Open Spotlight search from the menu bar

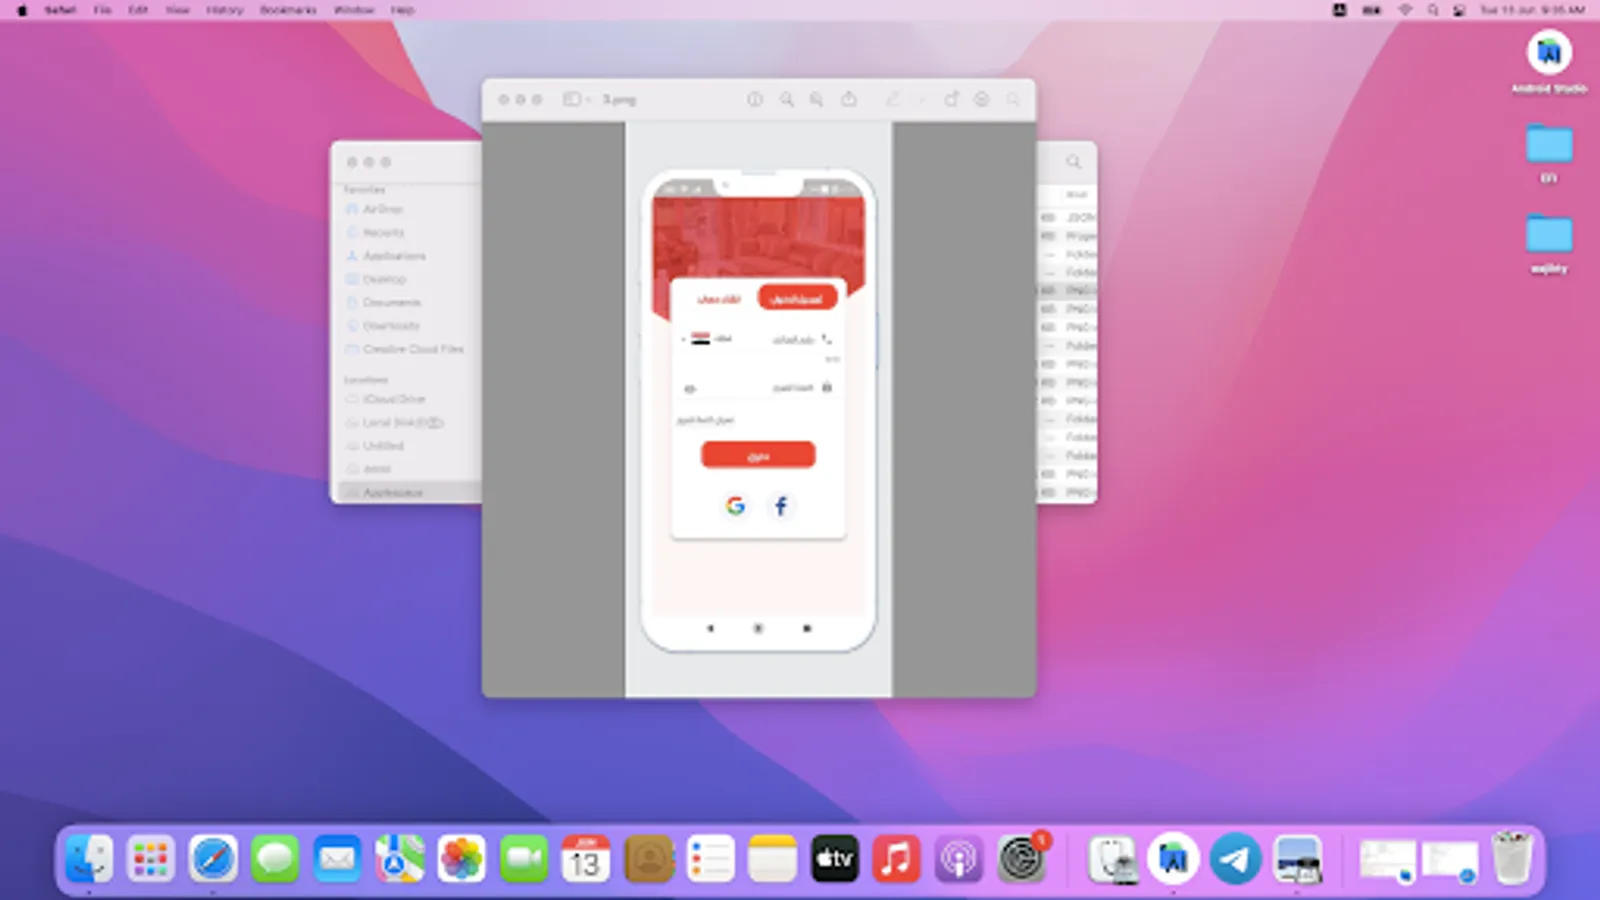pyautogui.click(x=1433, y=10)
